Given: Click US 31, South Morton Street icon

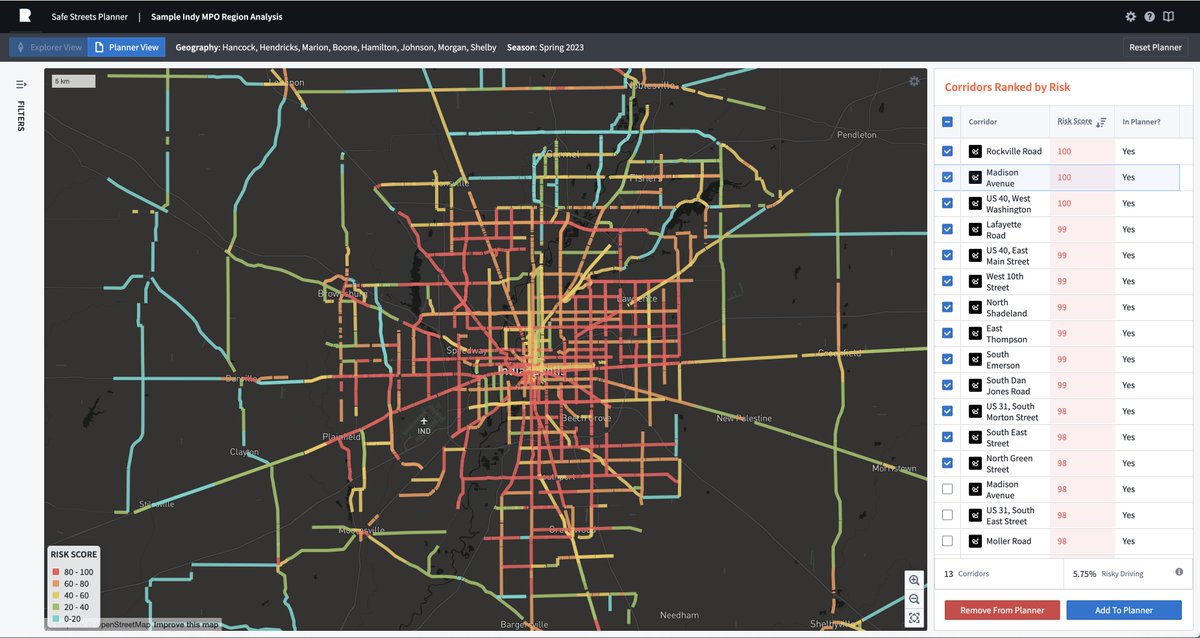Looking at the screenshot, I should pos(976,411).
